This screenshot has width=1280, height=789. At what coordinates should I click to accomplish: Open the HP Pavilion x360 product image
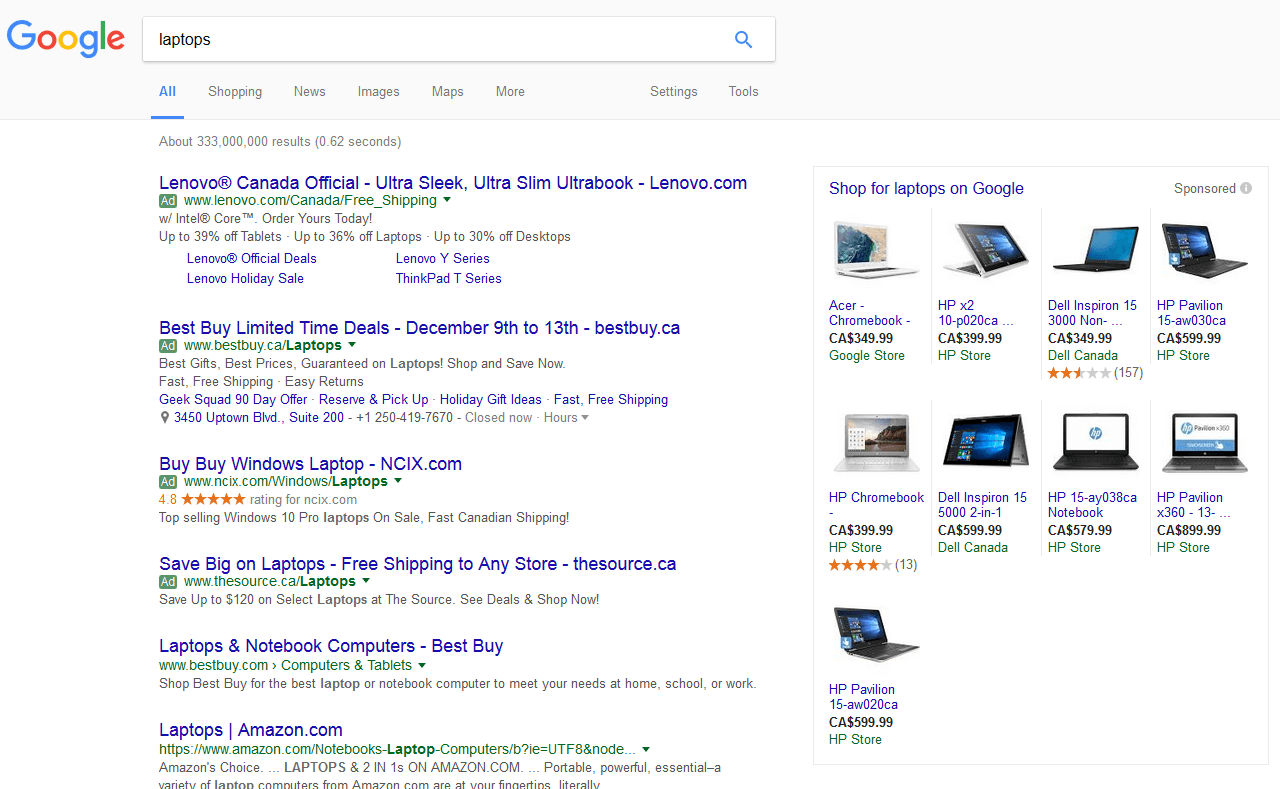pos(1204,442)
